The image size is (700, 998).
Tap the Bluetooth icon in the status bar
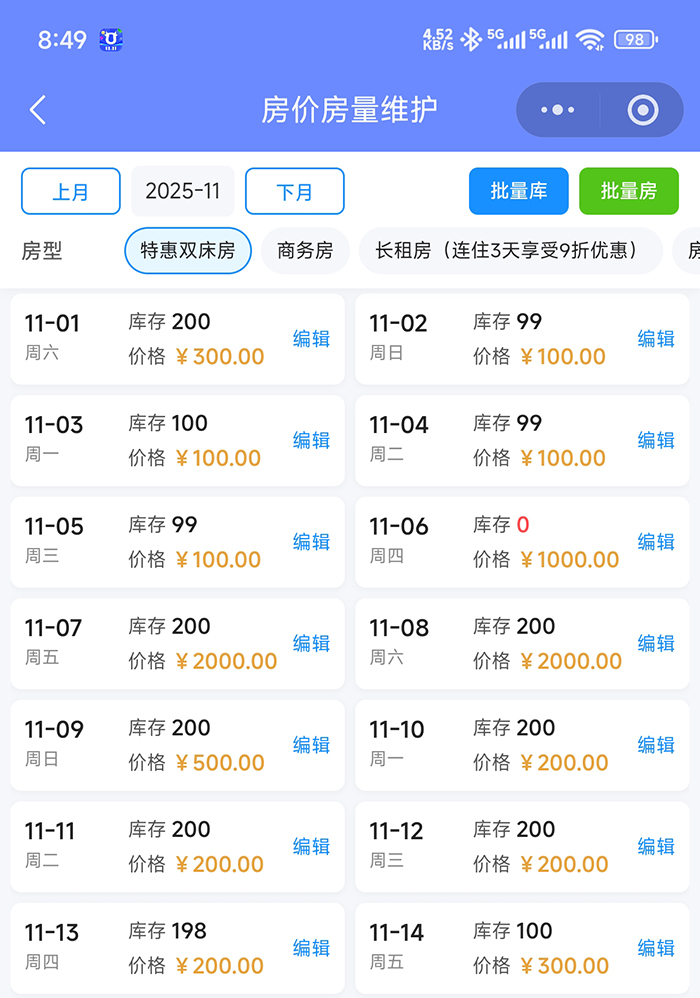471,38
